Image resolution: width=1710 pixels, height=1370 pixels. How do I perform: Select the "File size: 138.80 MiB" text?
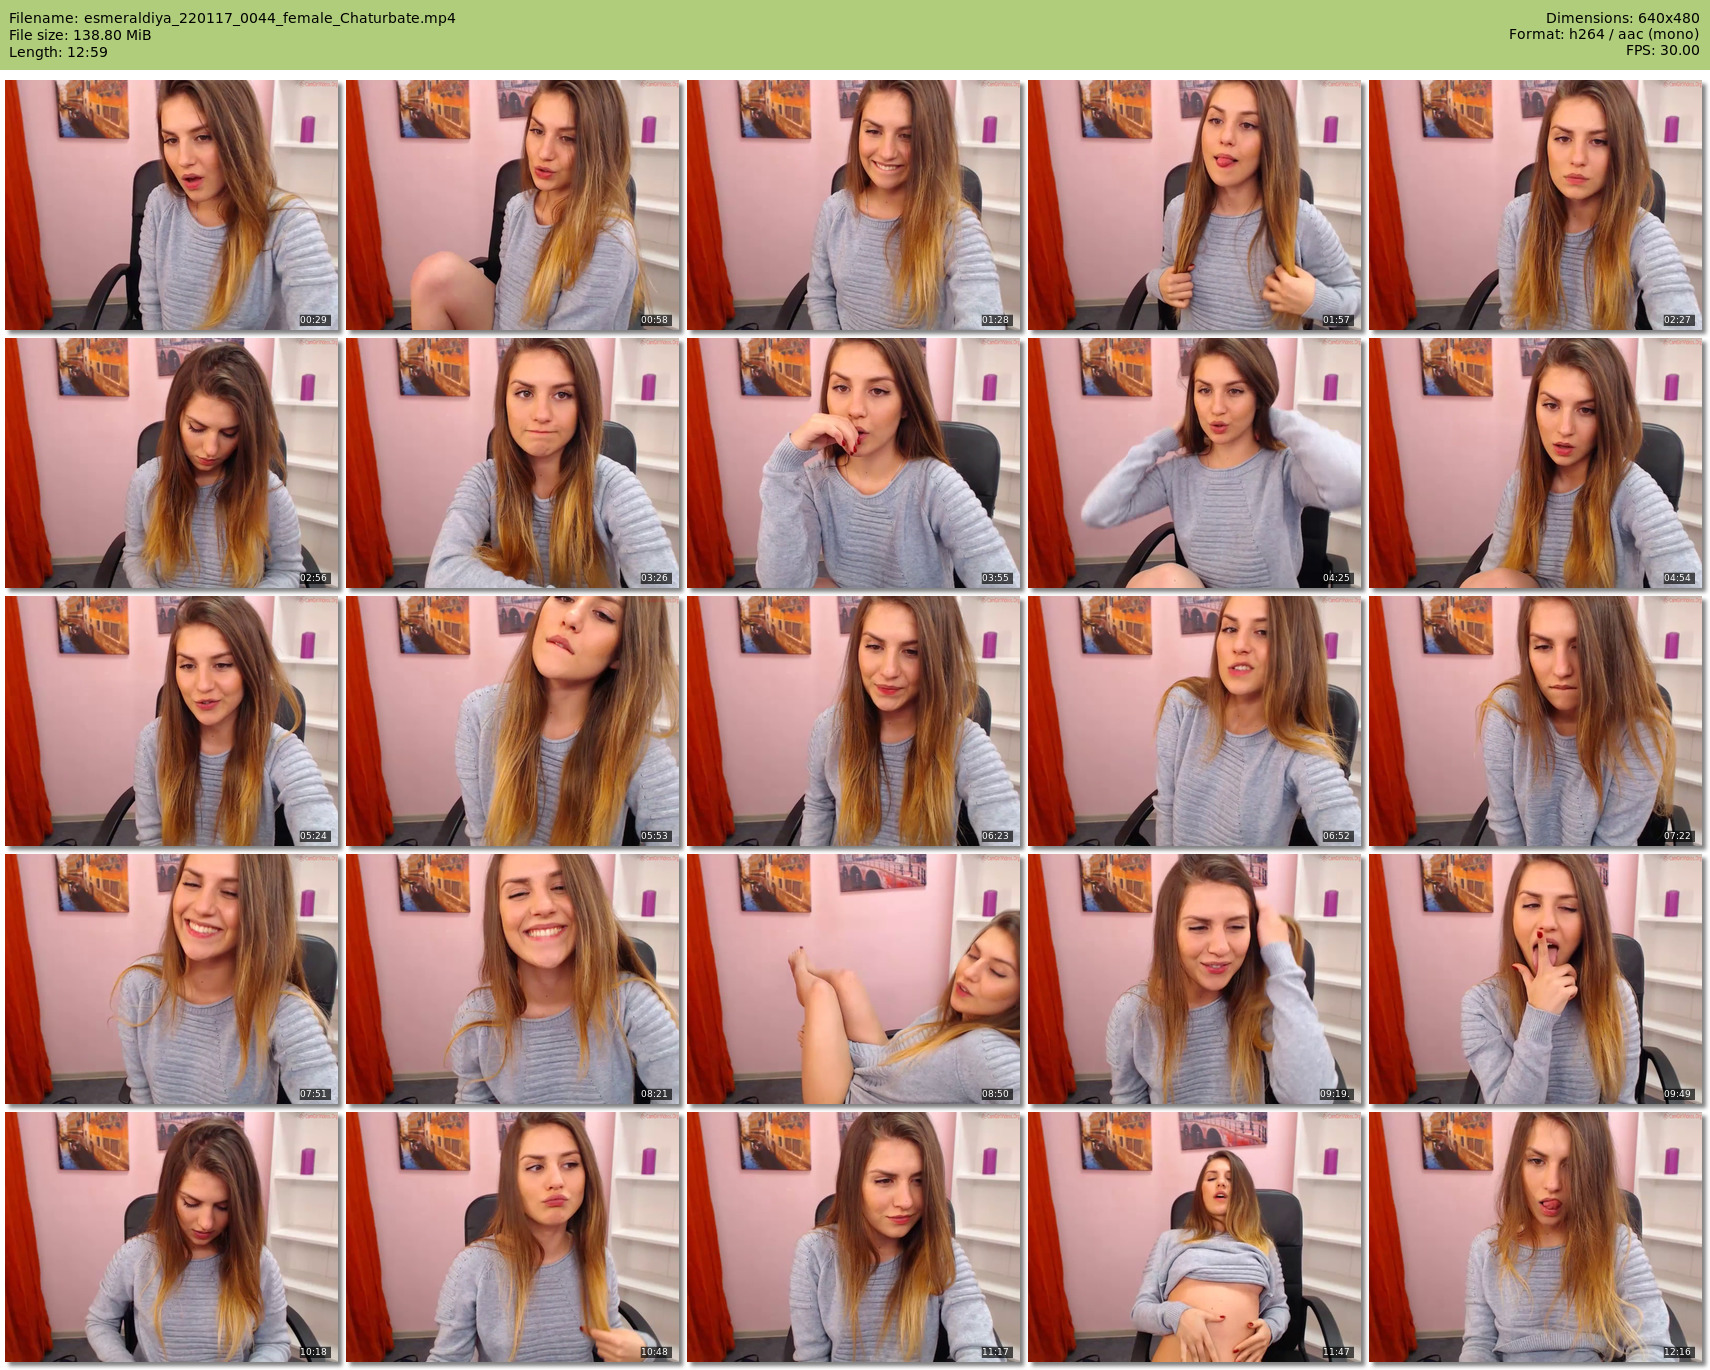80,35
